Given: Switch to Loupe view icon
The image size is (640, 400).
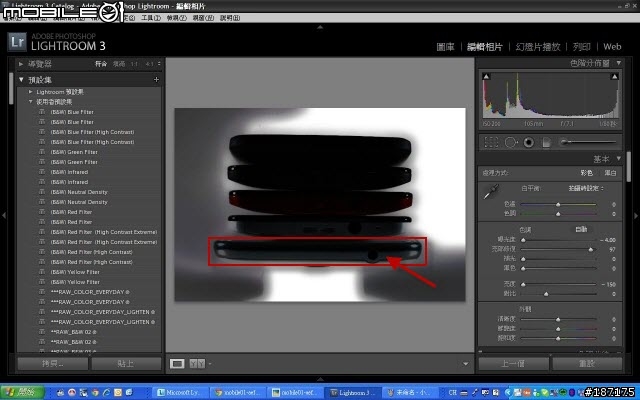Looking at the screenshot, I should 177,363.
